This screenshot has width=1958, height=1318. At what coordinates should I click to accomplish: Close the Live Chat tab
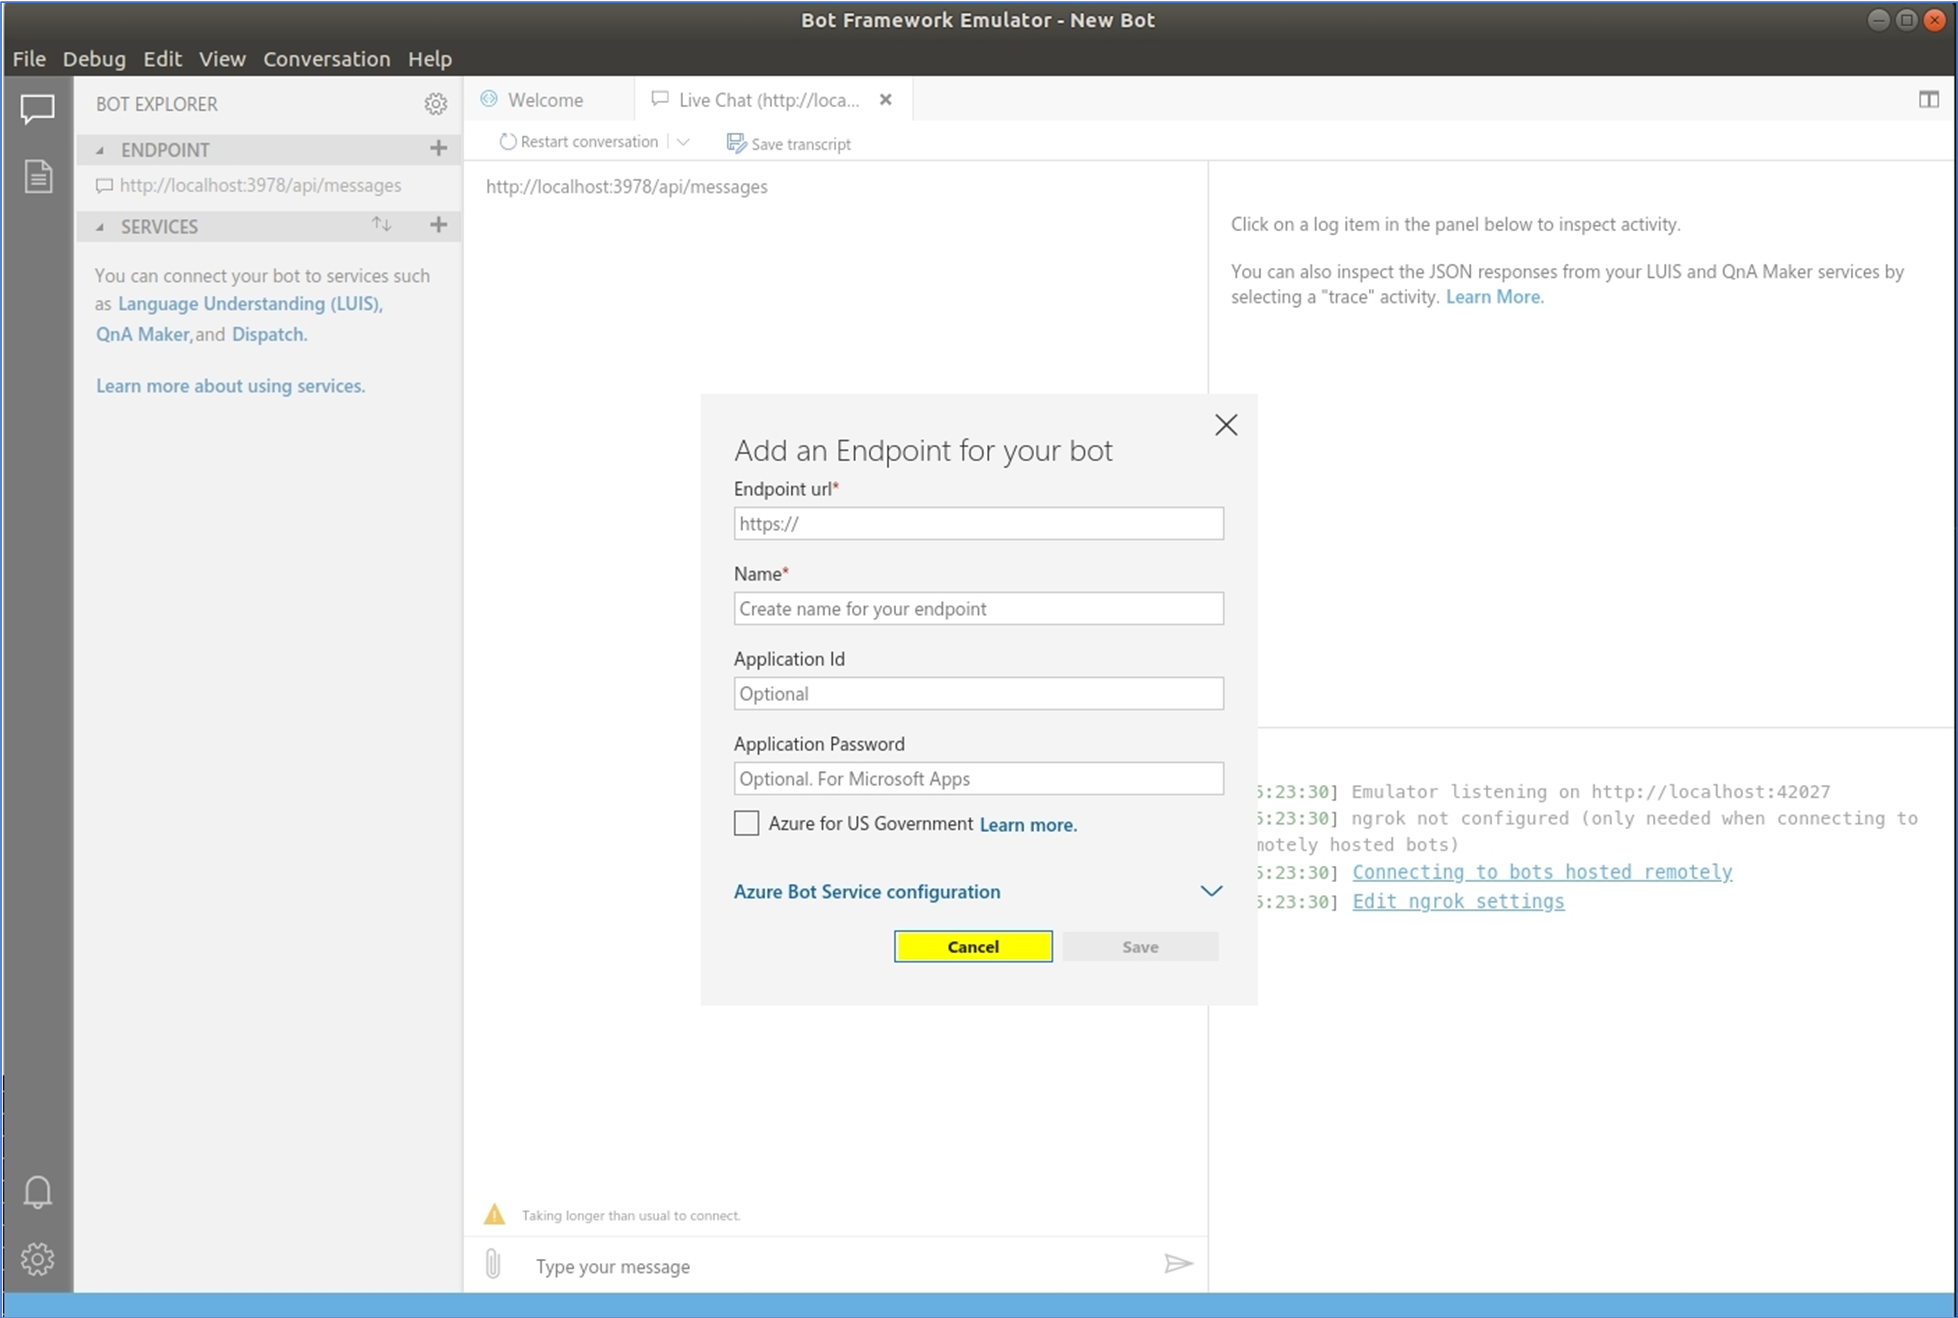coord(885,100)
